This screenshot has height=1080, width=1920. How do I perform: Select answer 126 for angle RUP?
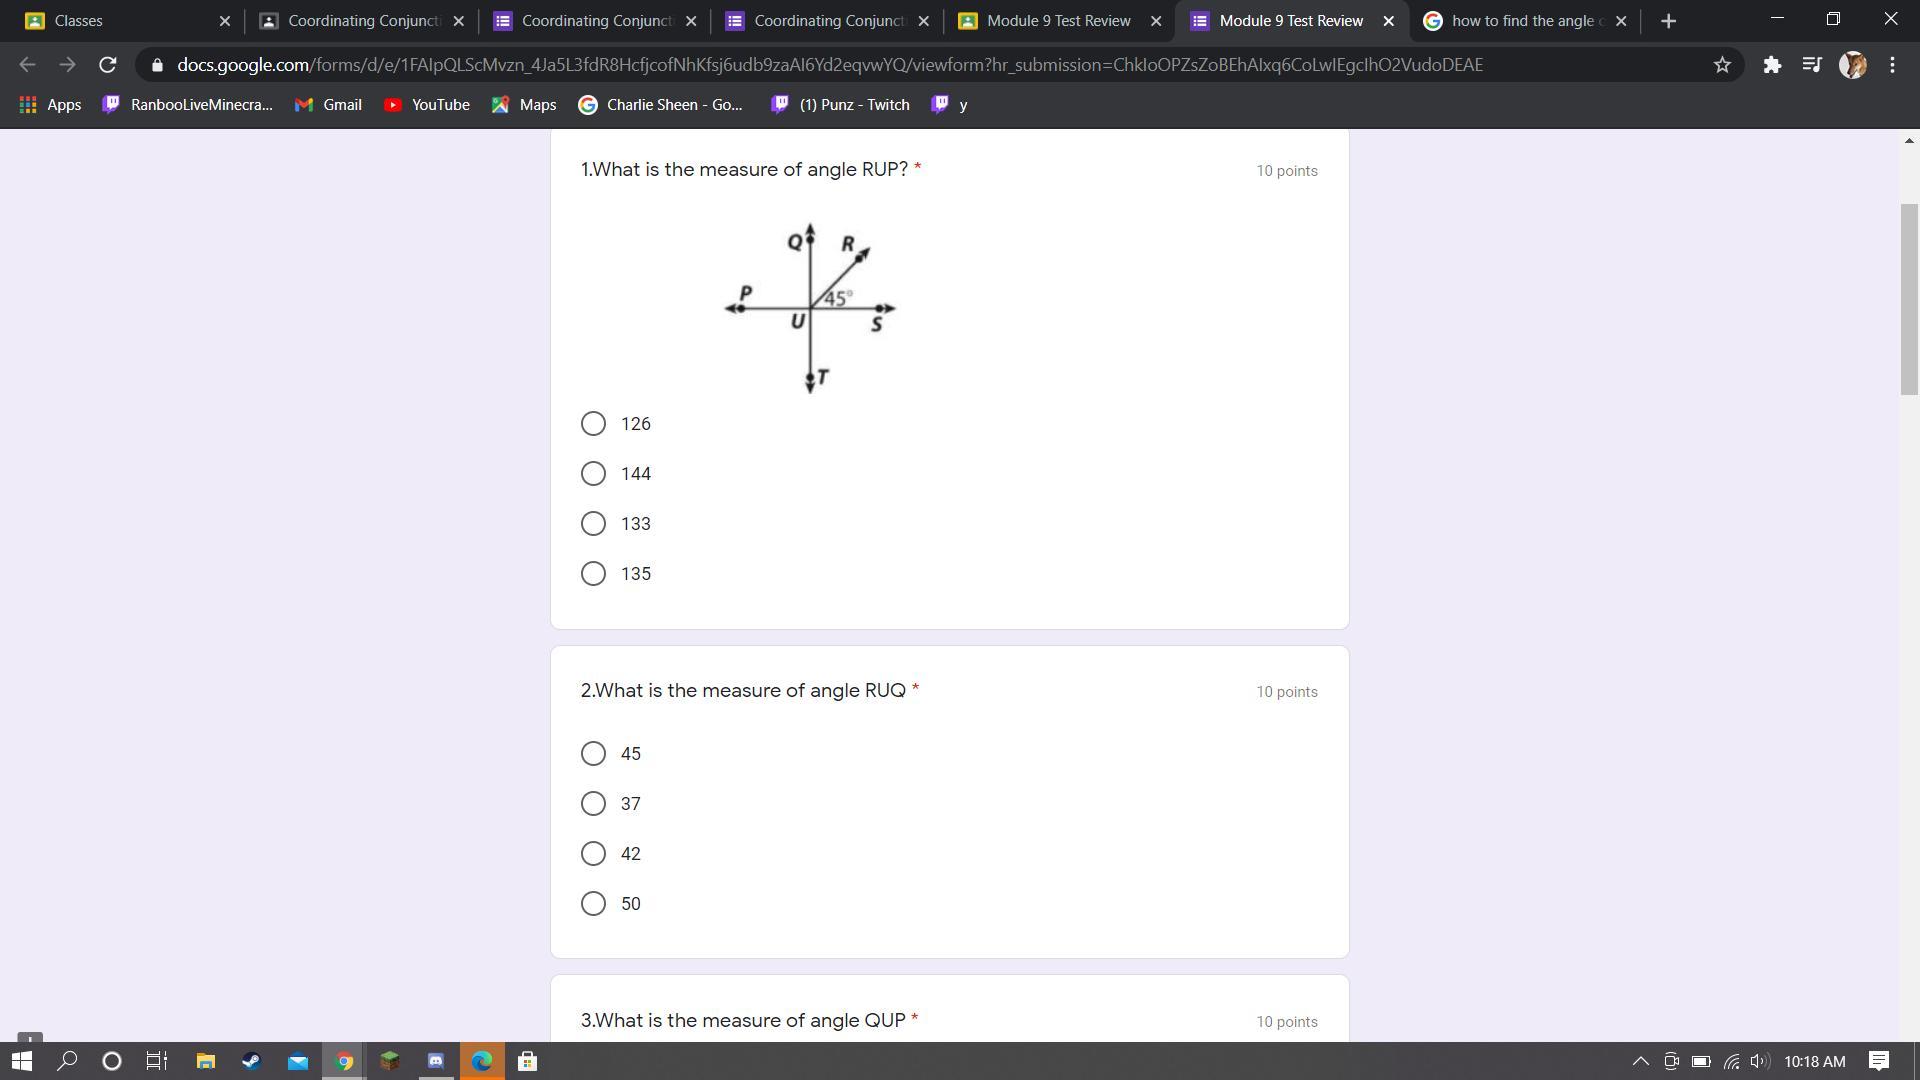pyautogui.click(x=593, y=423)
